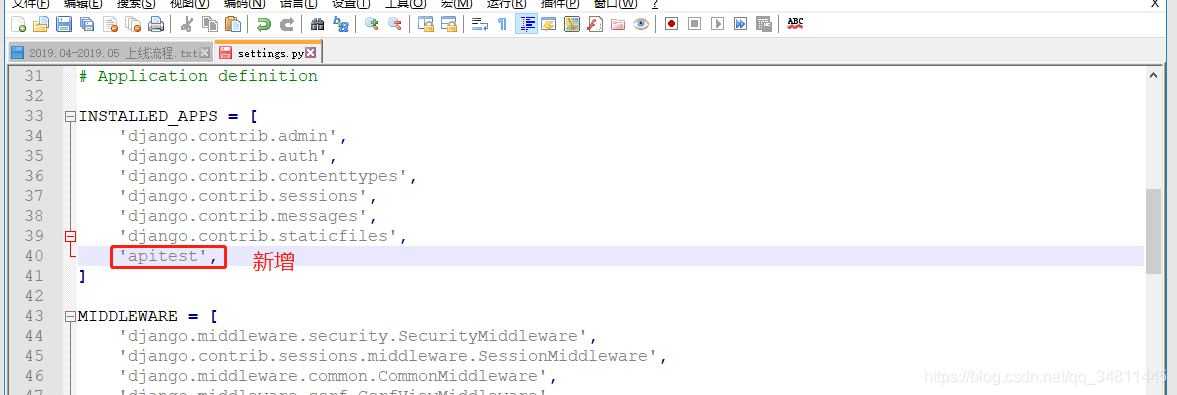Click the vertical scrollbar thumb
Image resolution: width=1177 pixels, height=395 pixels.
click(x=1153, y=231)
